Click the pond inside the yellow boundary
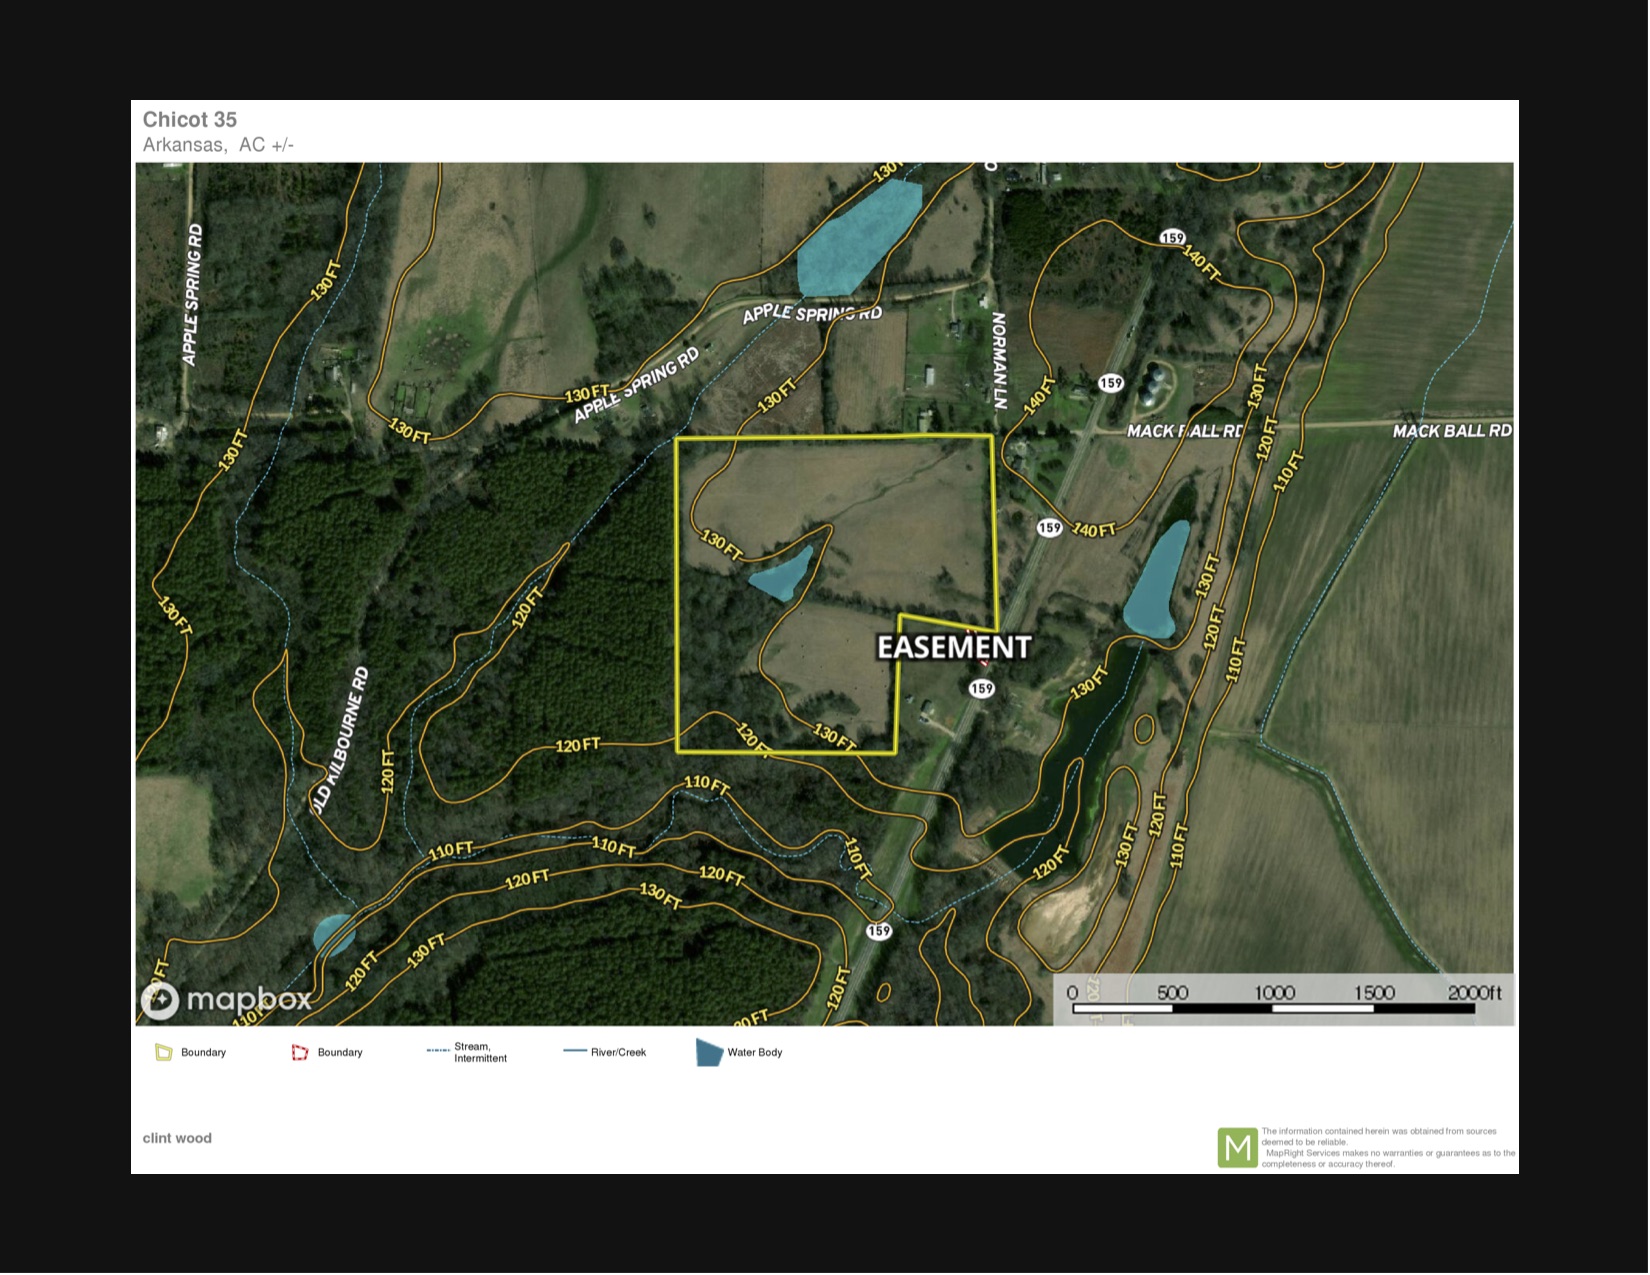Screen dimensions: 1650x1275 click(x=781, y=575)
